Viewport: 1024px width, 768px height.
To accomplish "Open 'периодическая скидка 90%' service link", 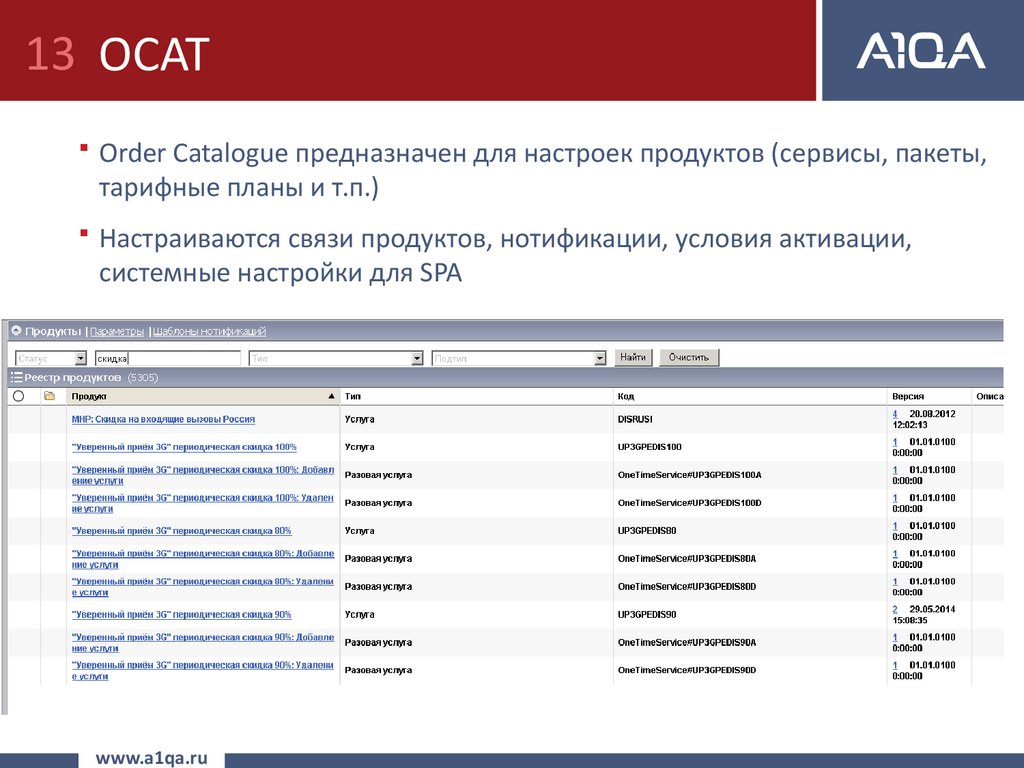I will point(182,615).
